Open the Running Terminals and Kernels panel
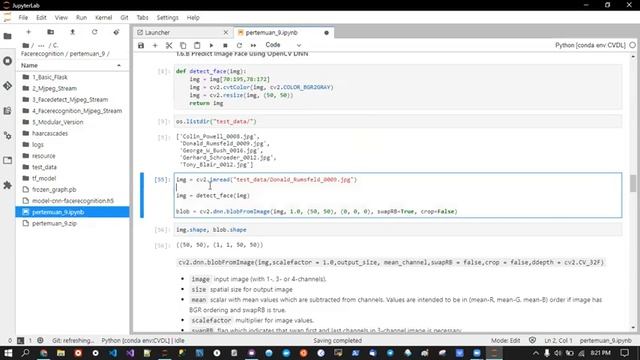This screenshot has height=360, width=640. pyautogui.click(x=7, y=61)
